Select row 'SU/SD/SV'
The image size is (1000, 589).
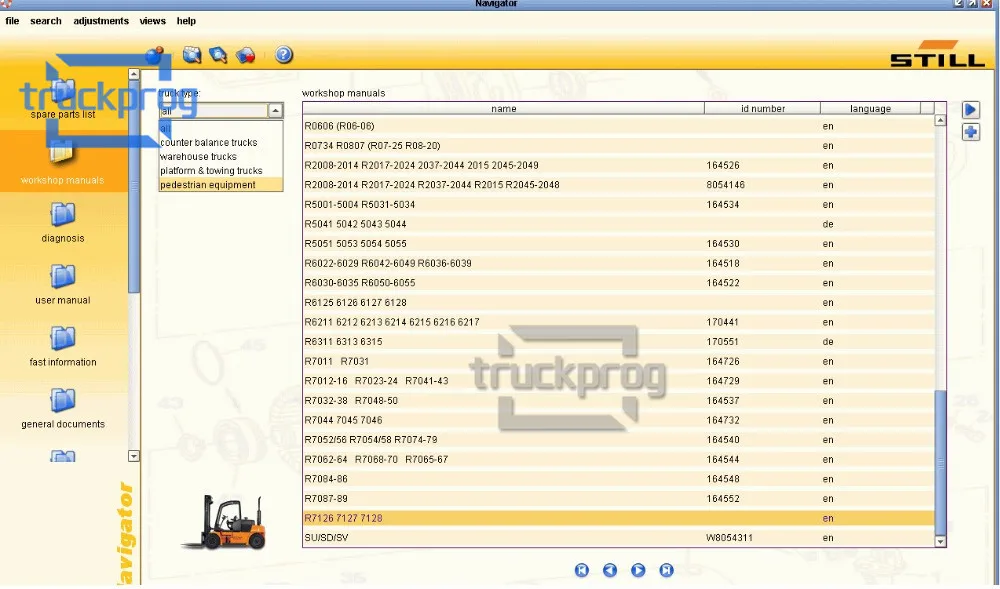[x=619, y=538]
